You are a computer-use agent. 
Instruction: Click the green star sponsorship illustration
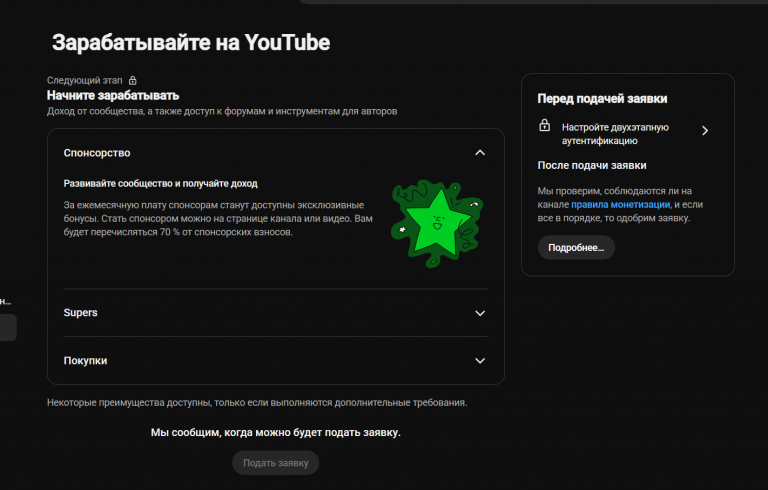pyautogui.click(x=437, y=223)
